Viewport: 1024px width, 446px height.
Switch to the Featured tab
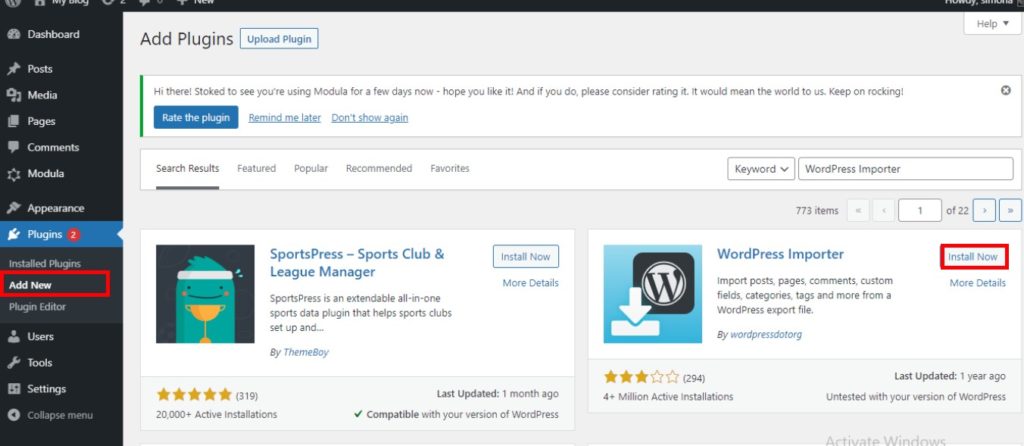(256, 168)
